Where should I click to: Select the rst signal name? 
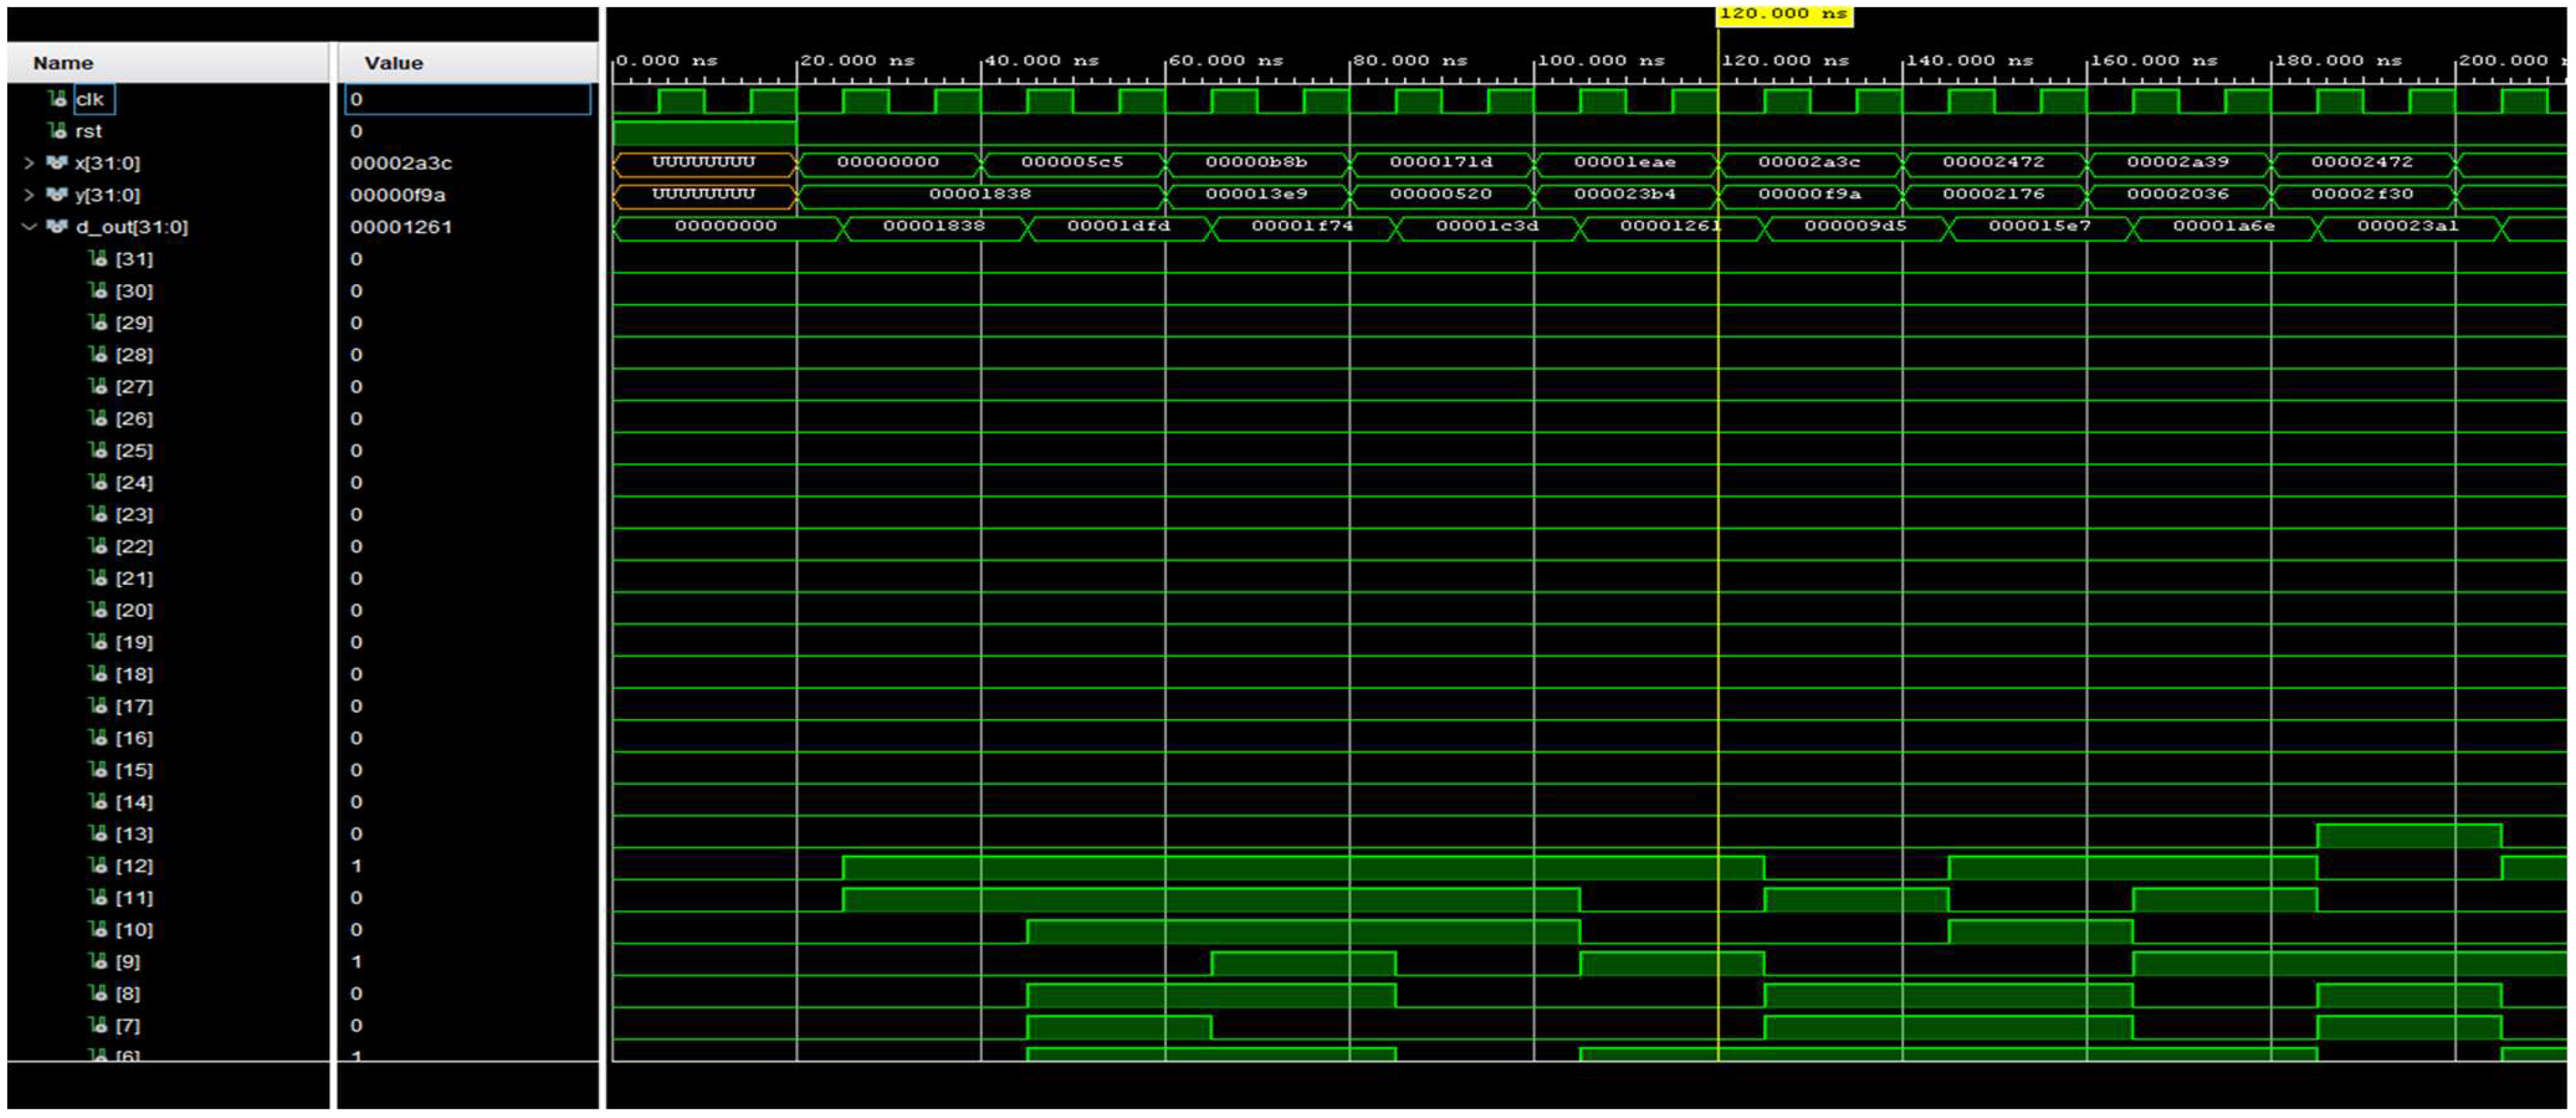[88, 131]
